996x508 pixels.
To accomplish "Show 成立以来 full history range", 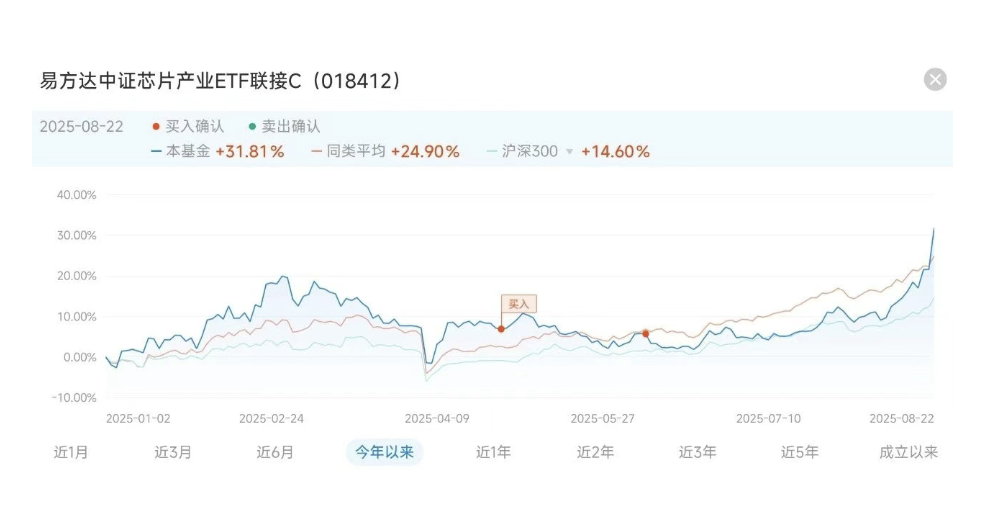I will (908, 452).
